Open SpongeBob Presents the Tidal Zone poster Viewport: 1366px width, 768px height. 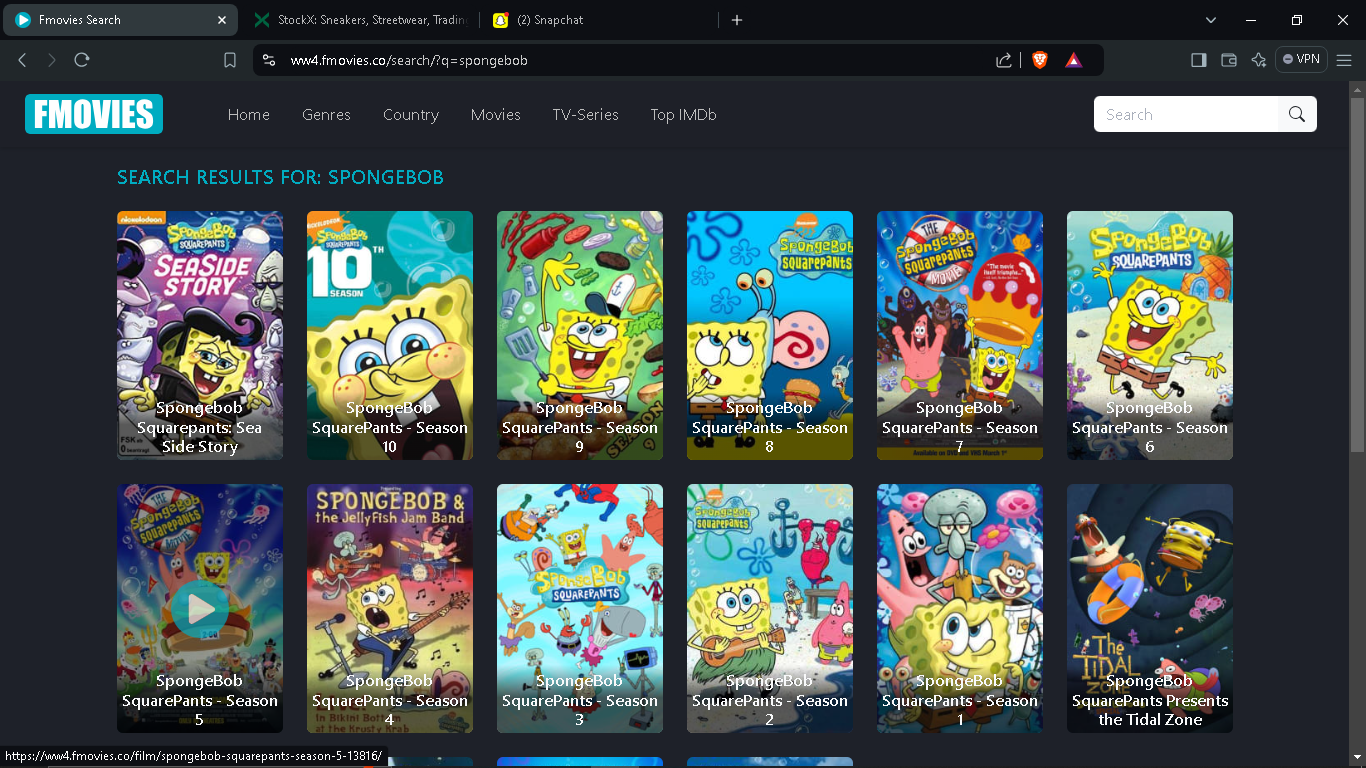pos(1150,608)
